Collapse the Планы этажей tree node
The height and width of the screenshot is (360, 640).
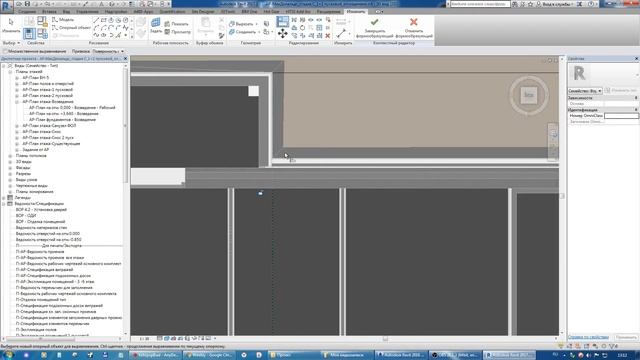(x=10, y=71)
